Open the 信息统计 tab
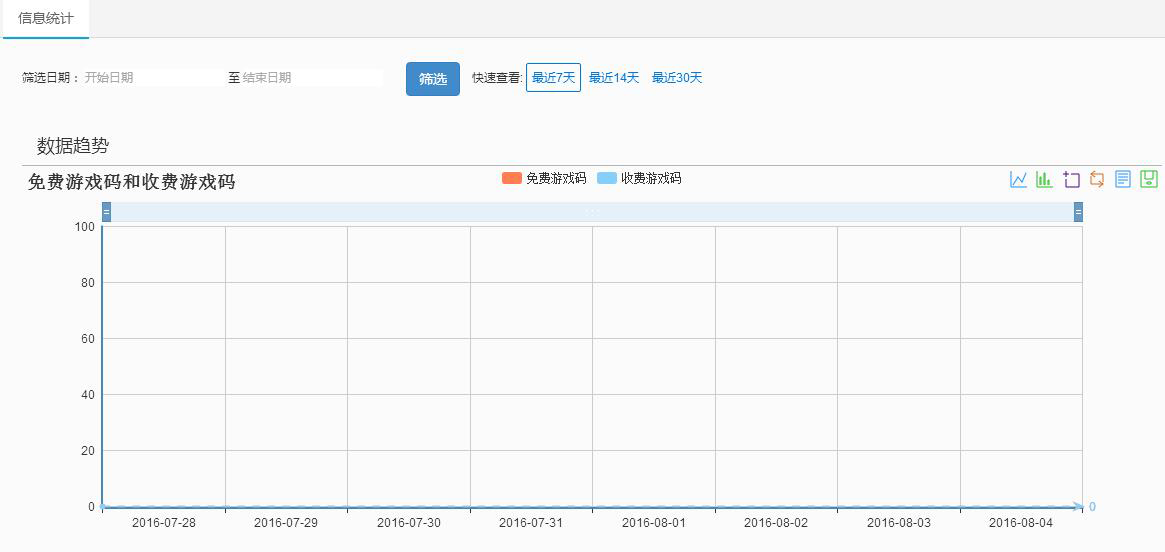Image resolution: width=1165 pixels, height=552 pixels. [46, 19]
